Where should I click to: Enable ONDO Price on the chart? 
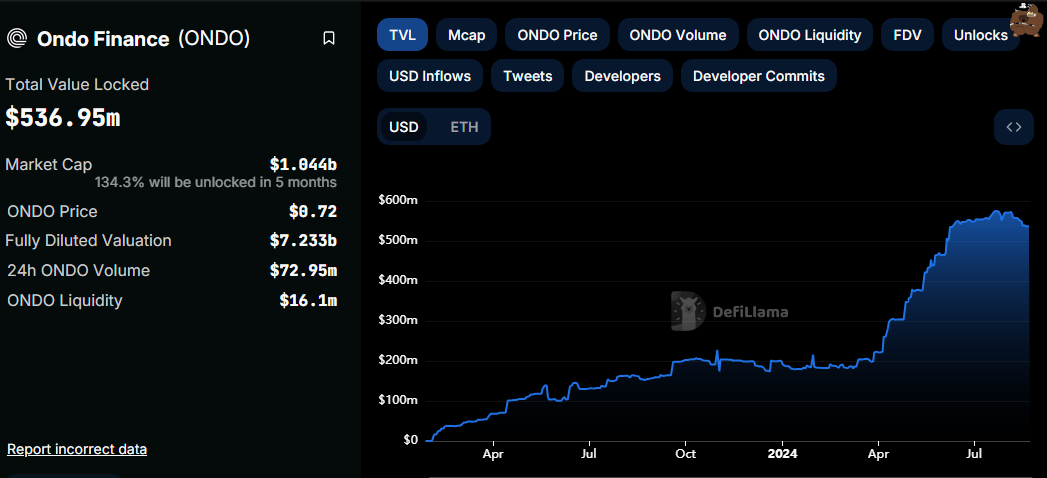pyautogui.click(x=558, y=35)
